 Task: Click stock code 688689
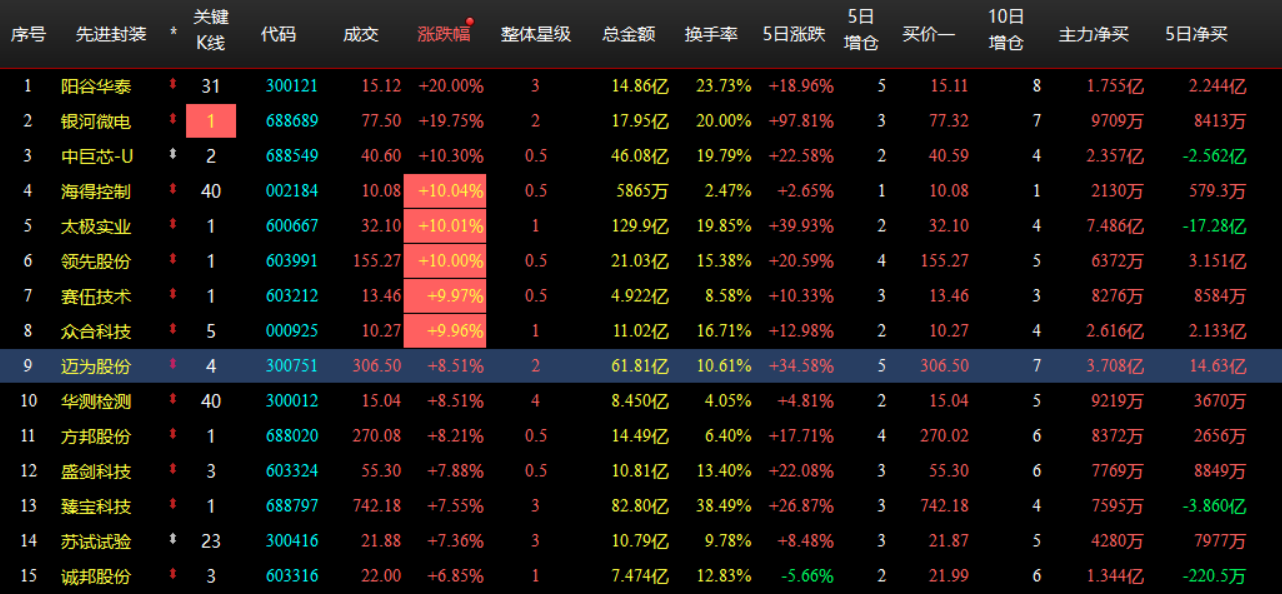292,122
